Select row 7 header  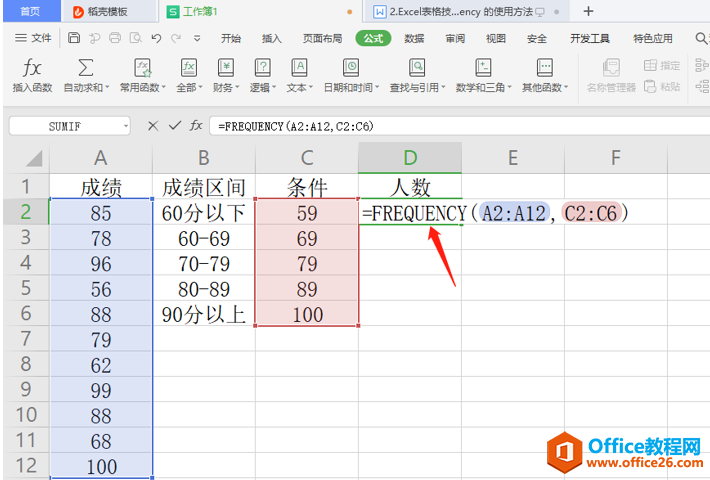click(x=26, y=339)
